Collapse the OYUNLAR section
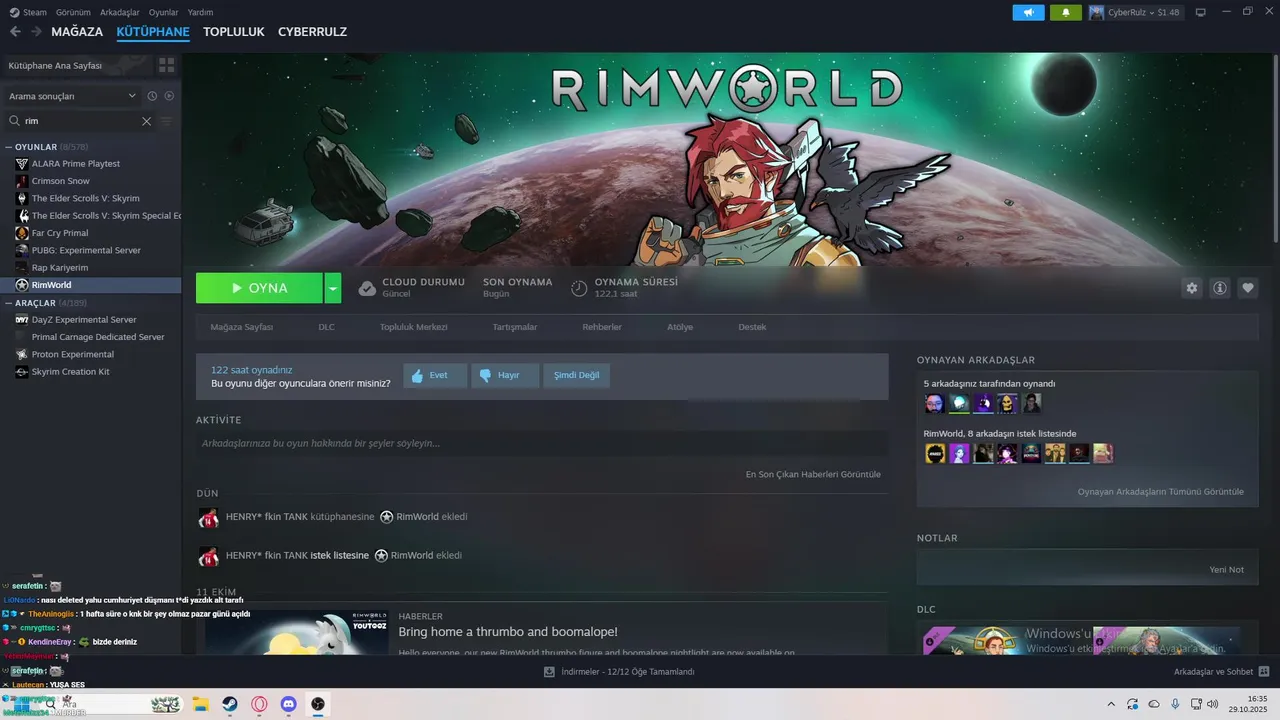The height and width of the screenshot is (720, 1280). [x=9, y=147]
